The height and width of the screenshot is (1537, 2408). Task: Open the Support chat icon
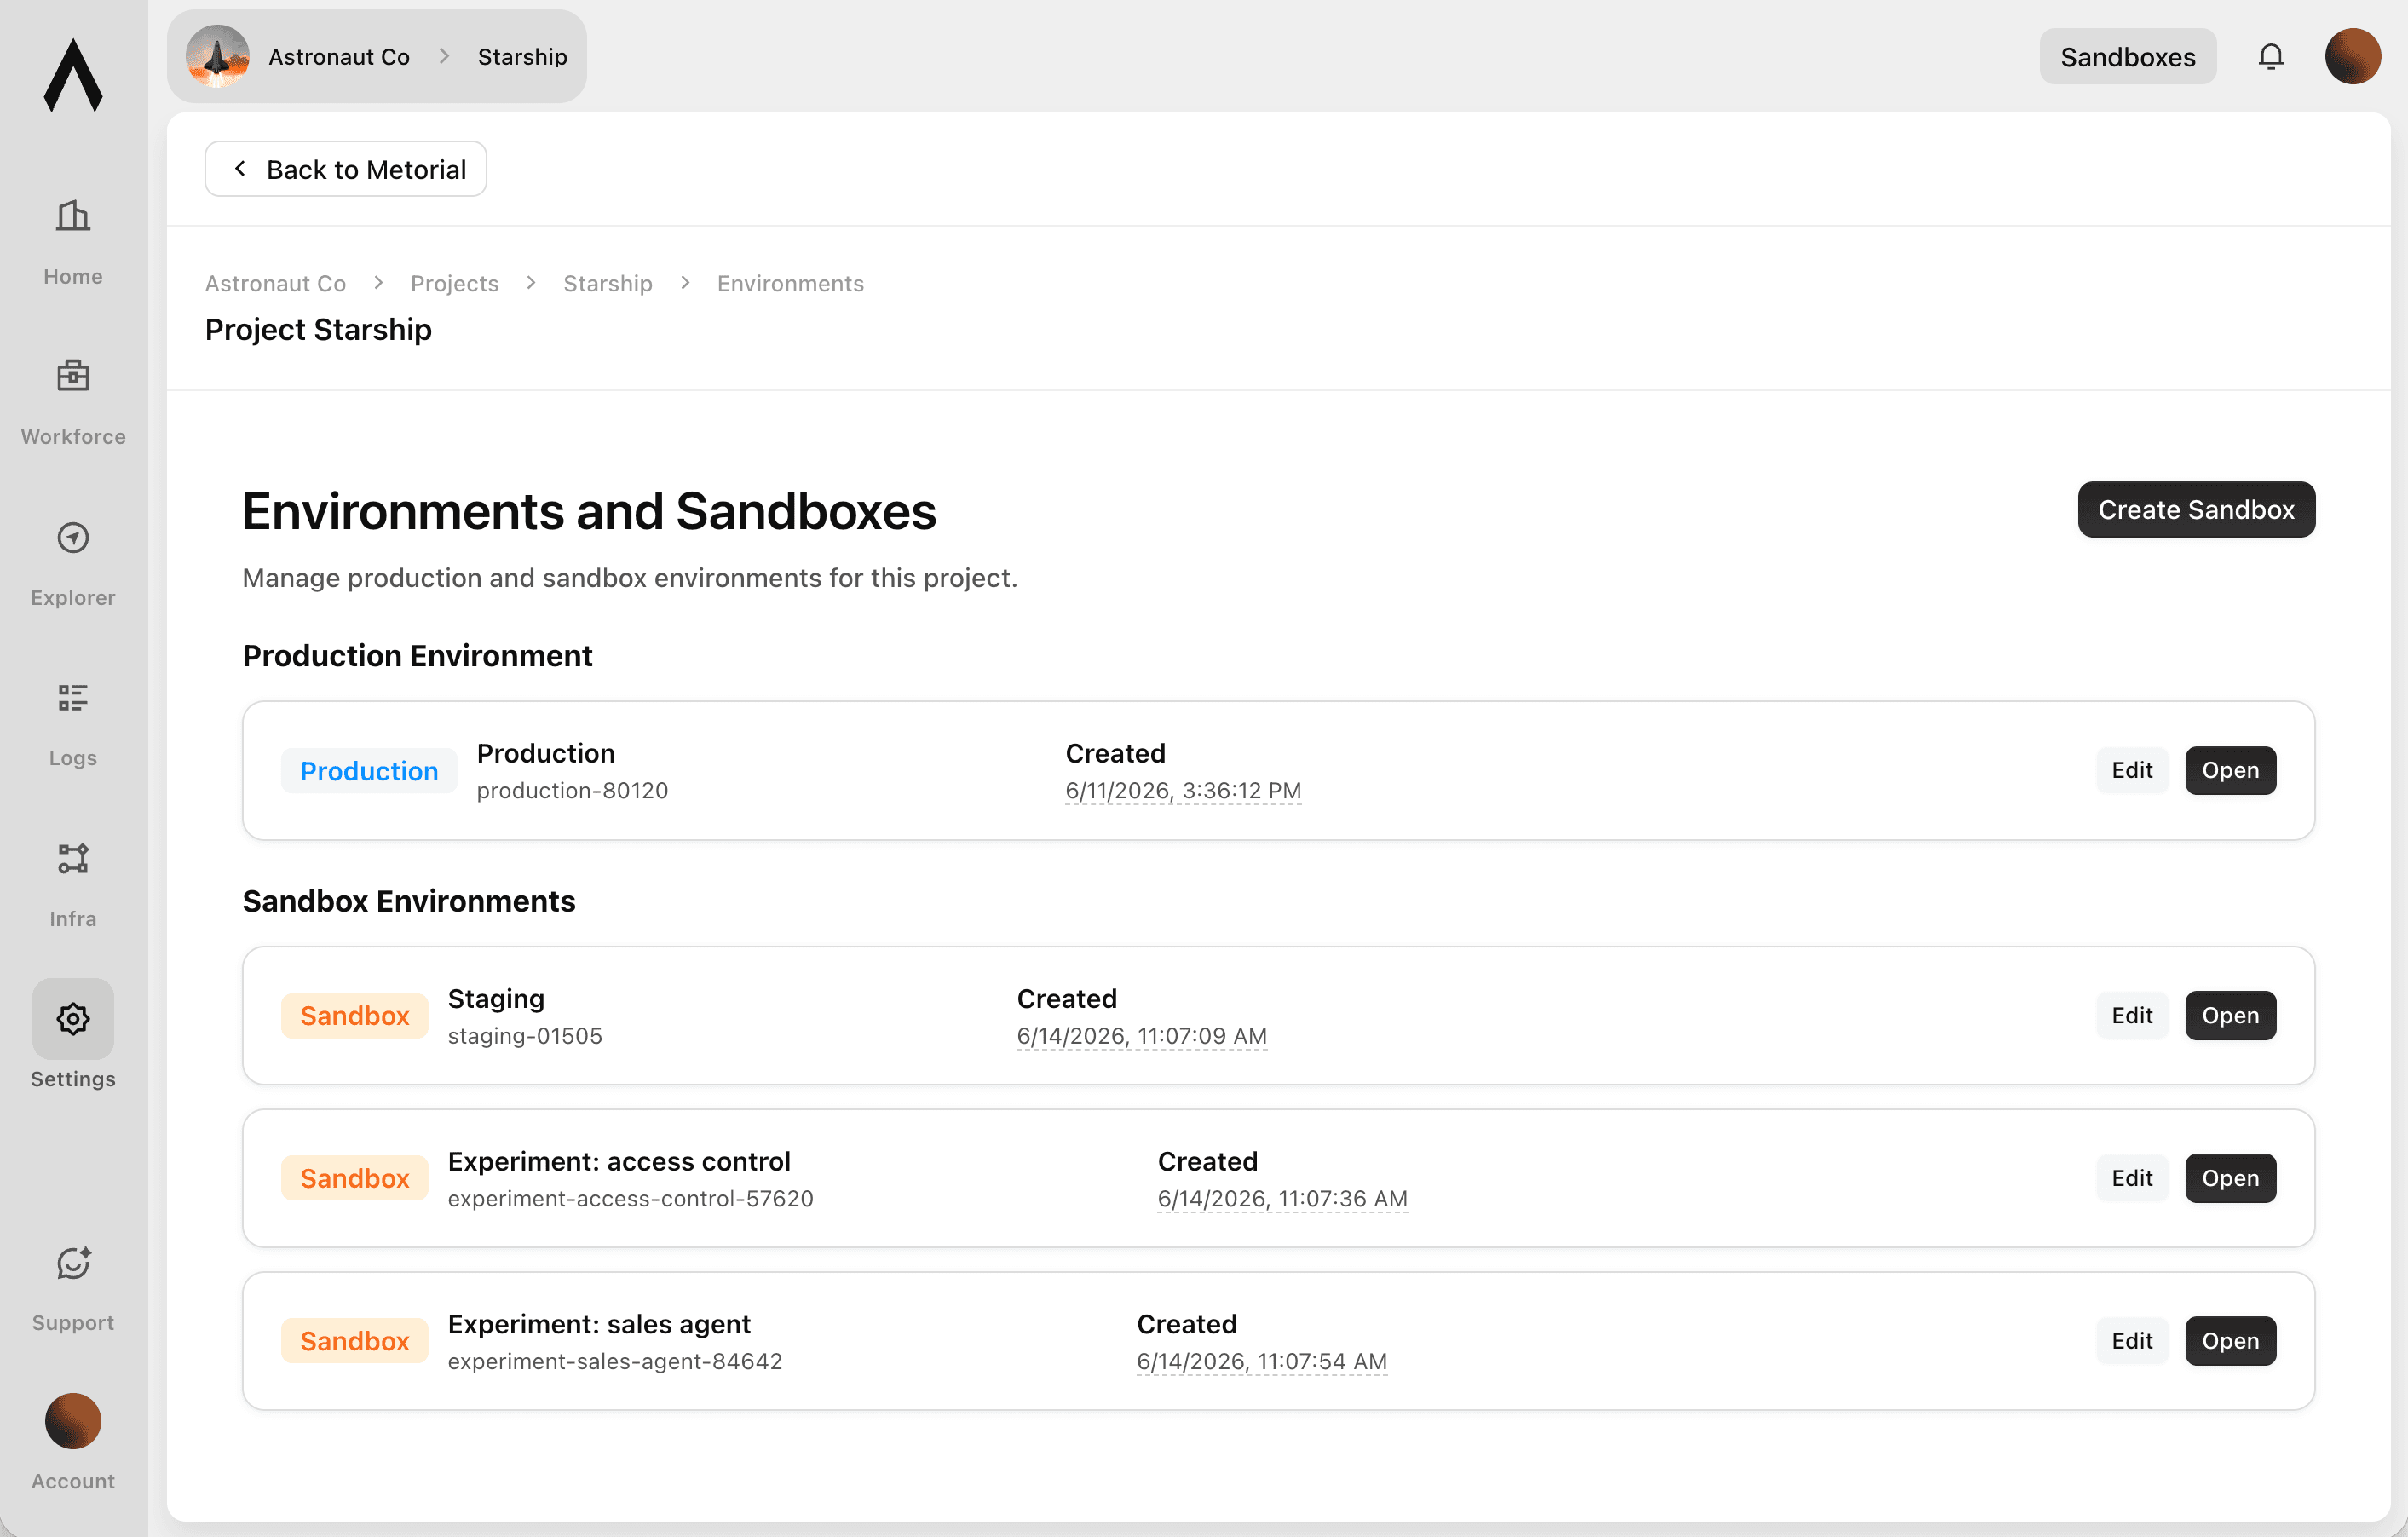[x=73, y=1263]
